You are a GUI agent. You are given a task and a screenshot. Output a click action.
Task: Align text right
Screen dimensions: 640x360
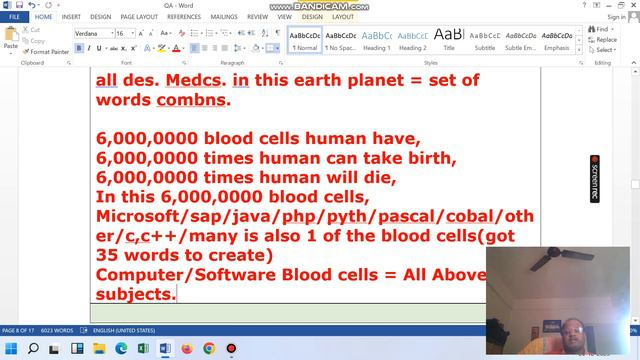pyautogui.click(x=215, y=49)
